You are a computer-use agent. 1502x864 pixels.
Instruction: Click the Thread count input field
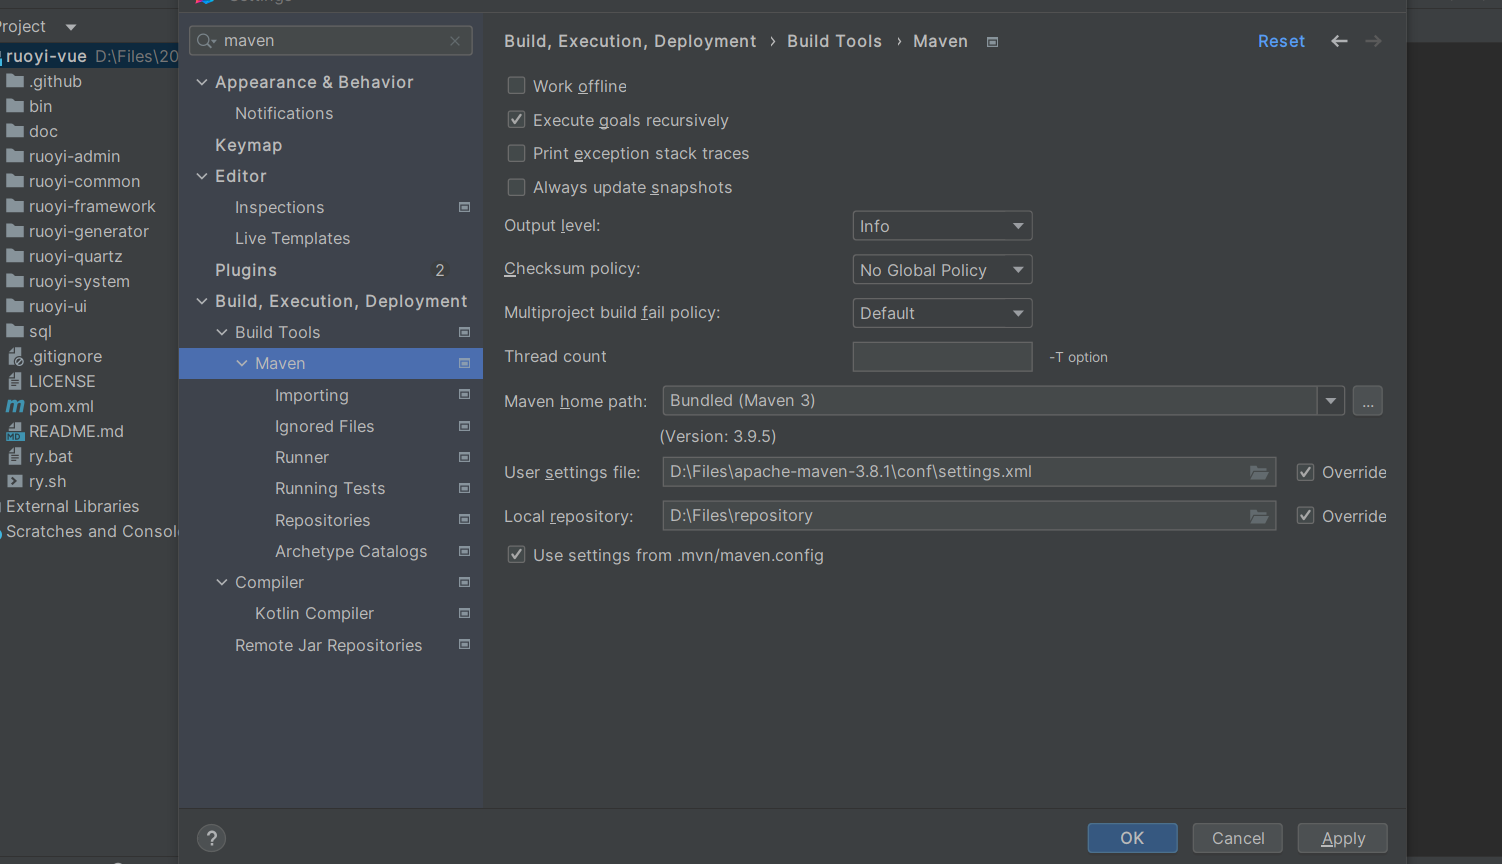(x=942, y=357)
